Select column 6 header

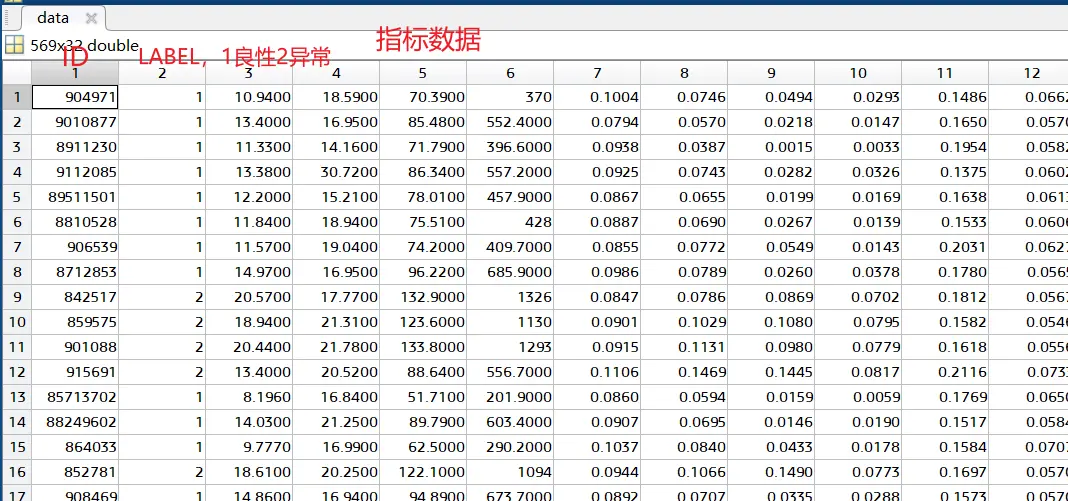(x=510, y=73)
